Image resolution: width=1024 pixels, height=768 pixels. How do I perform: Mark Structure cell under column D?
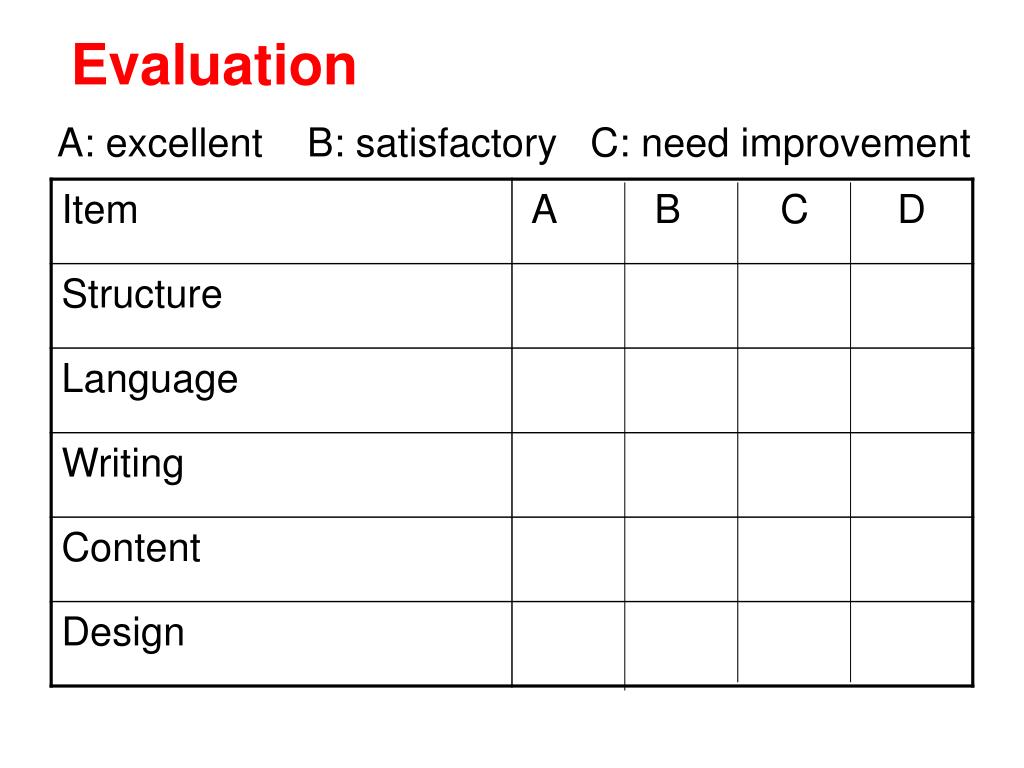coord(912,306)
